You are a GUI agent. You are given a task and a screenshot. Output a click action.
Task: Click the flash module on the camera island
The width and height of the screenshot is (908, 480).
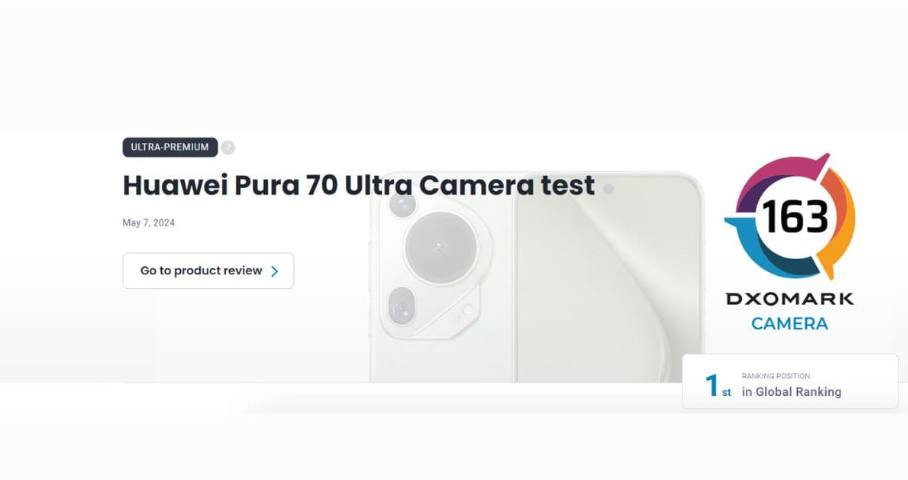464,313
